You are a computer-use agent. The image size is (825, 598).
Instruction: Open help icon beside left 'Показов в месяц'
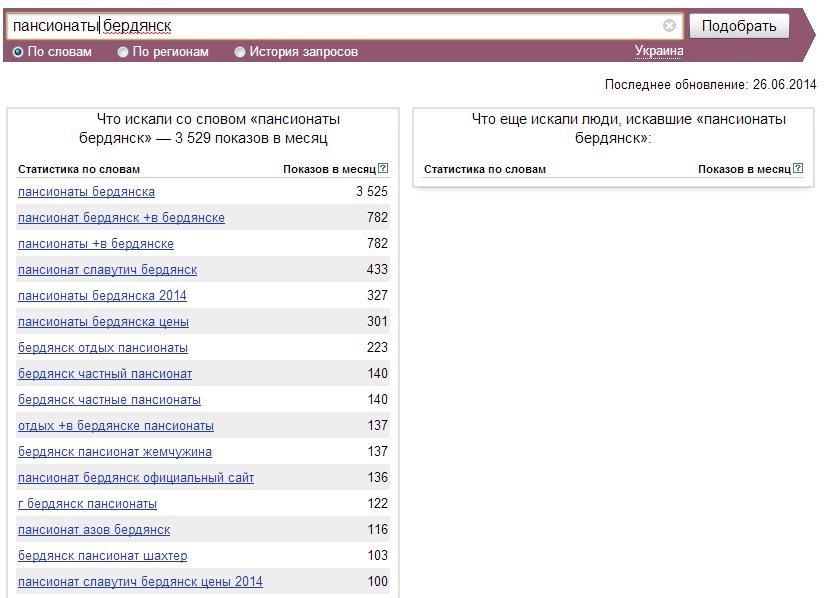click(x=383, y=168)
